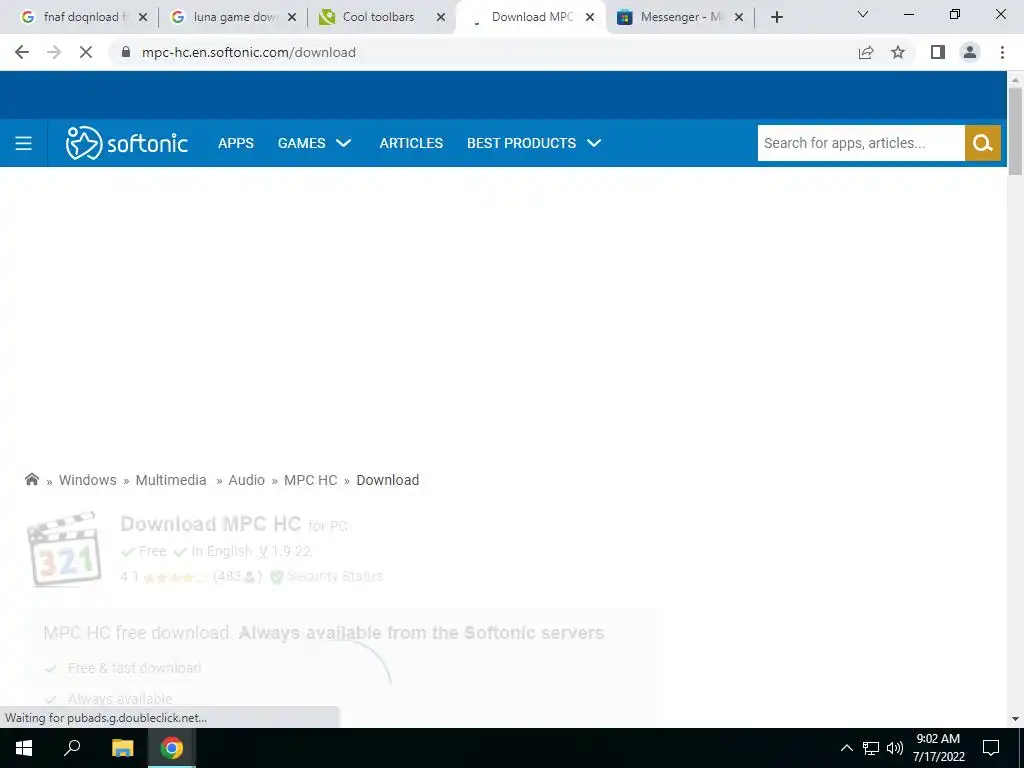This screenshot has height=768, width=1024.
Task: Open File Explorer from taskbar
Action: pyautogui.click(x=122, y=748)
